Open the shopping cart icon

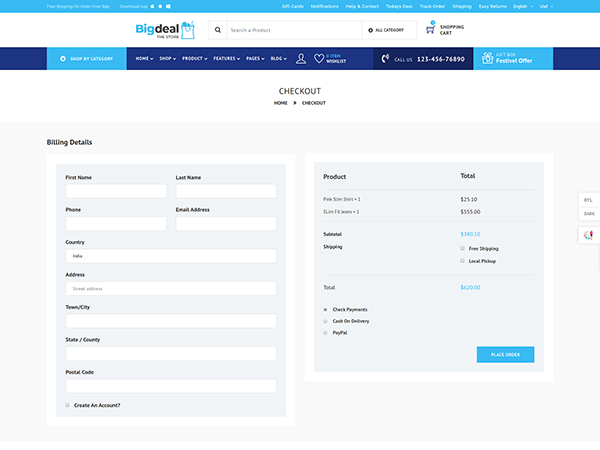click(x=431, y=29)
